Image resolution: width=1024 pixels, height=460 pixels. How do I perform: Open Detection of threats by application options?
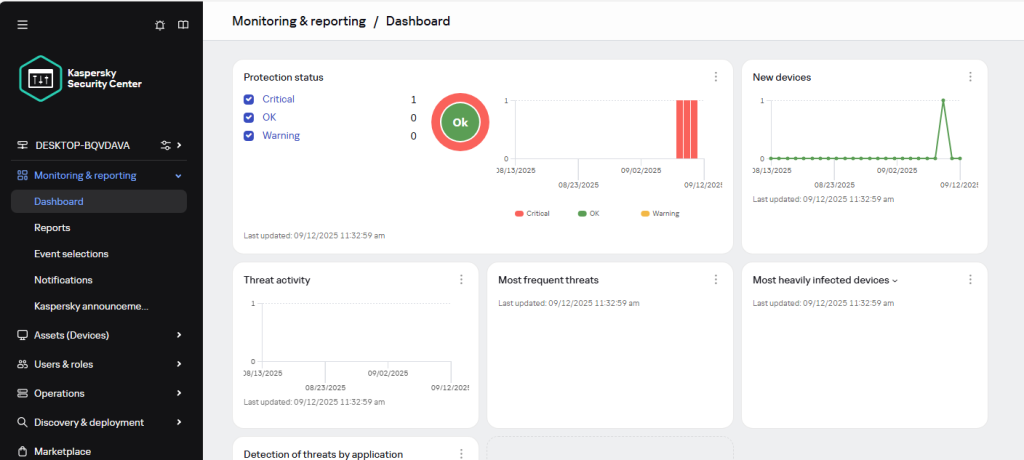[461, 453]
